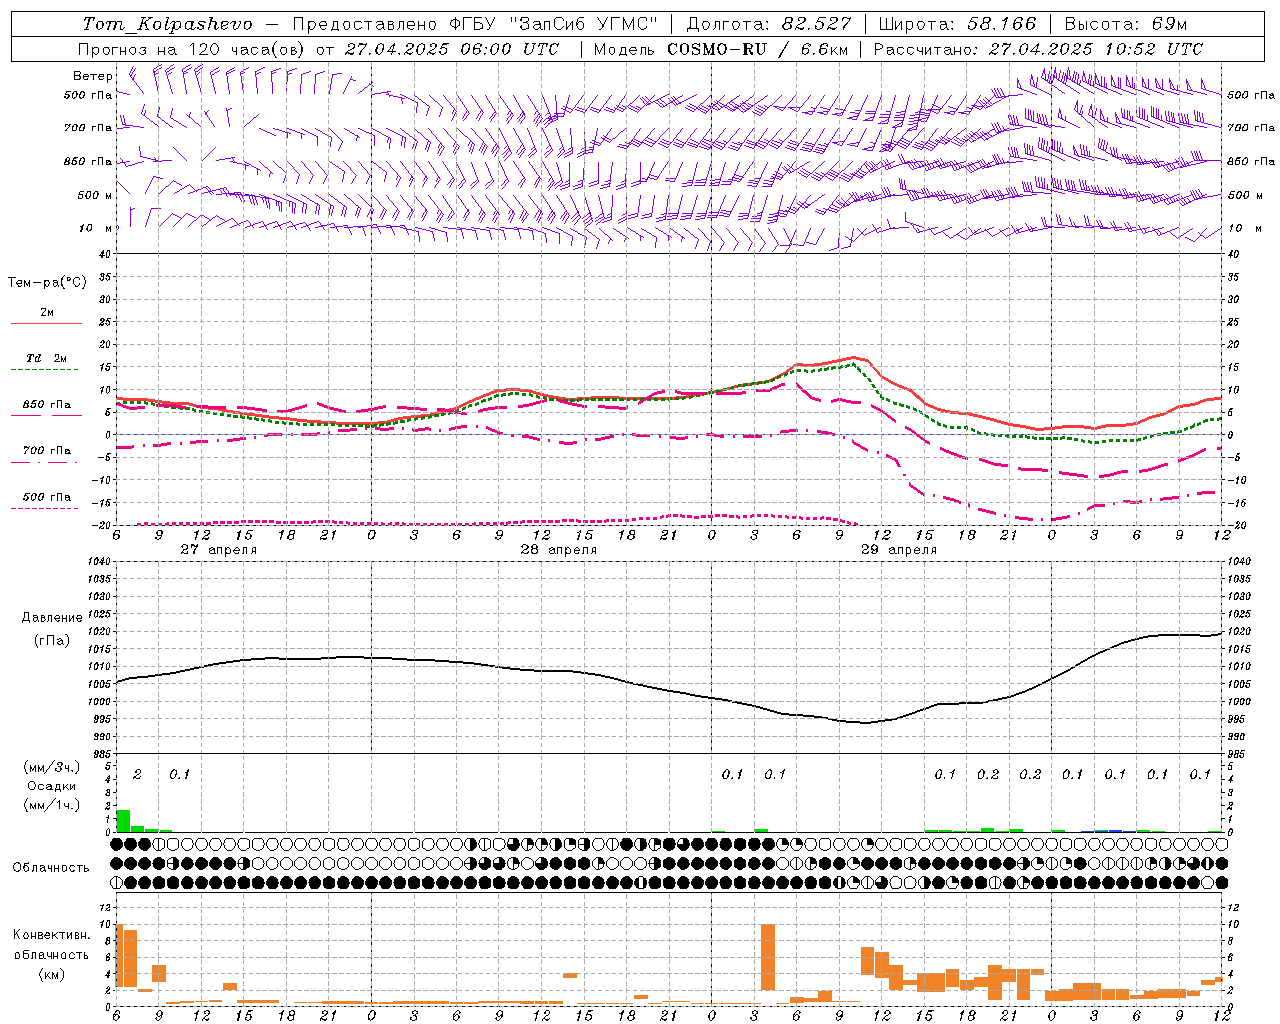Click the tallest green precipitation bar
Screen dimensions: 1280x1024
[123, 821]
